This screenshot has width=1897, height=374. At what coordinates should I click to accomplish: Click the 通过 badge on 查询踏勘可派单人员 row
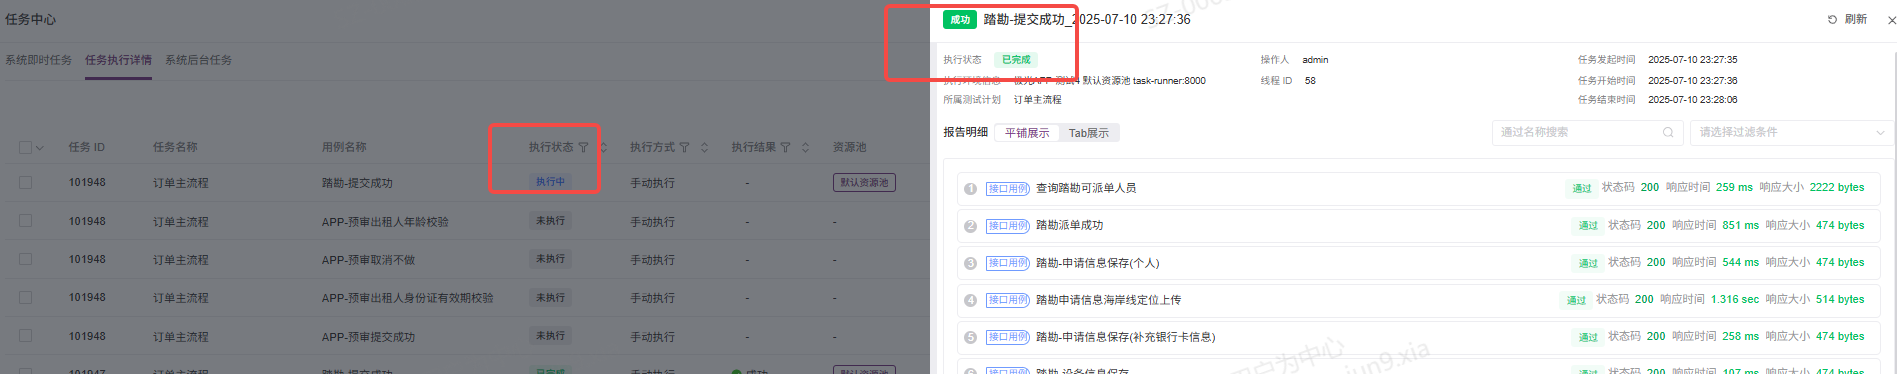point(1582,188)
